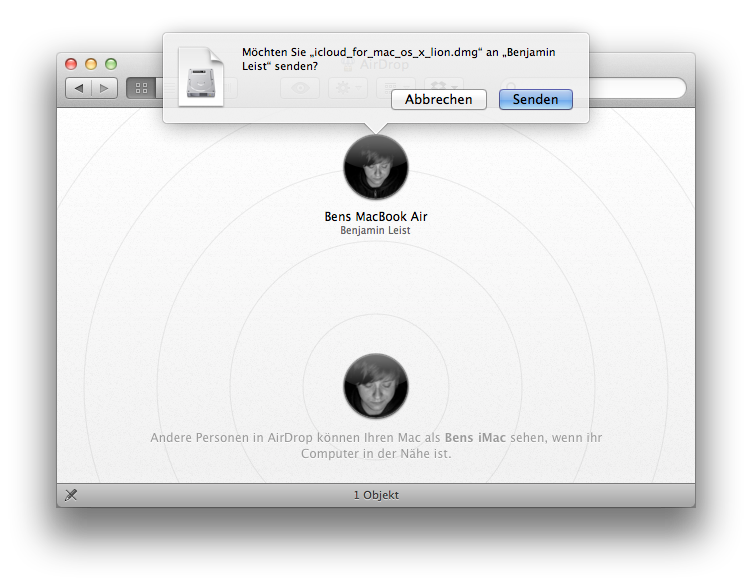Go forward with the right arrow
Viewport: 752px width, 586px height.
coord(104,88)
